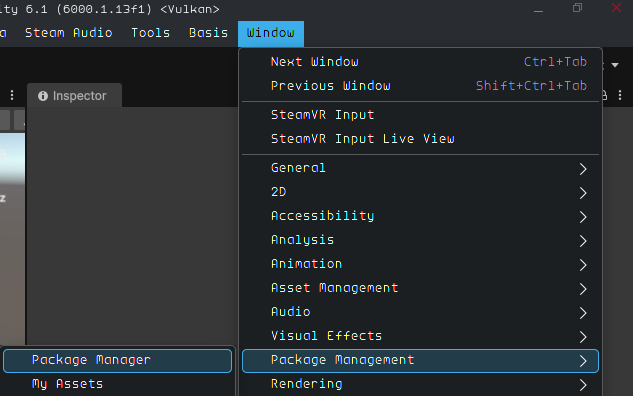
Task: Open three-dot options left of Inspector tab
Action: (12, 95)
